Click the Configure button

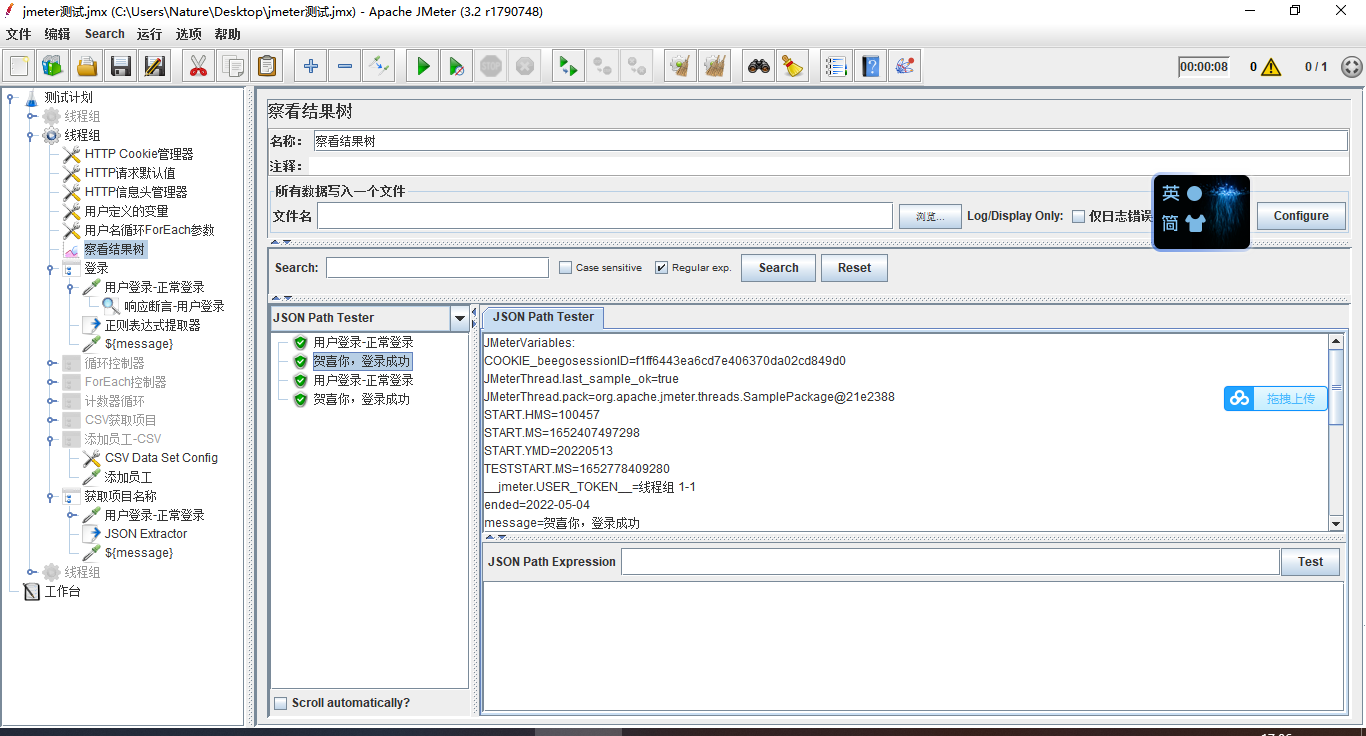coord(1301,216)
